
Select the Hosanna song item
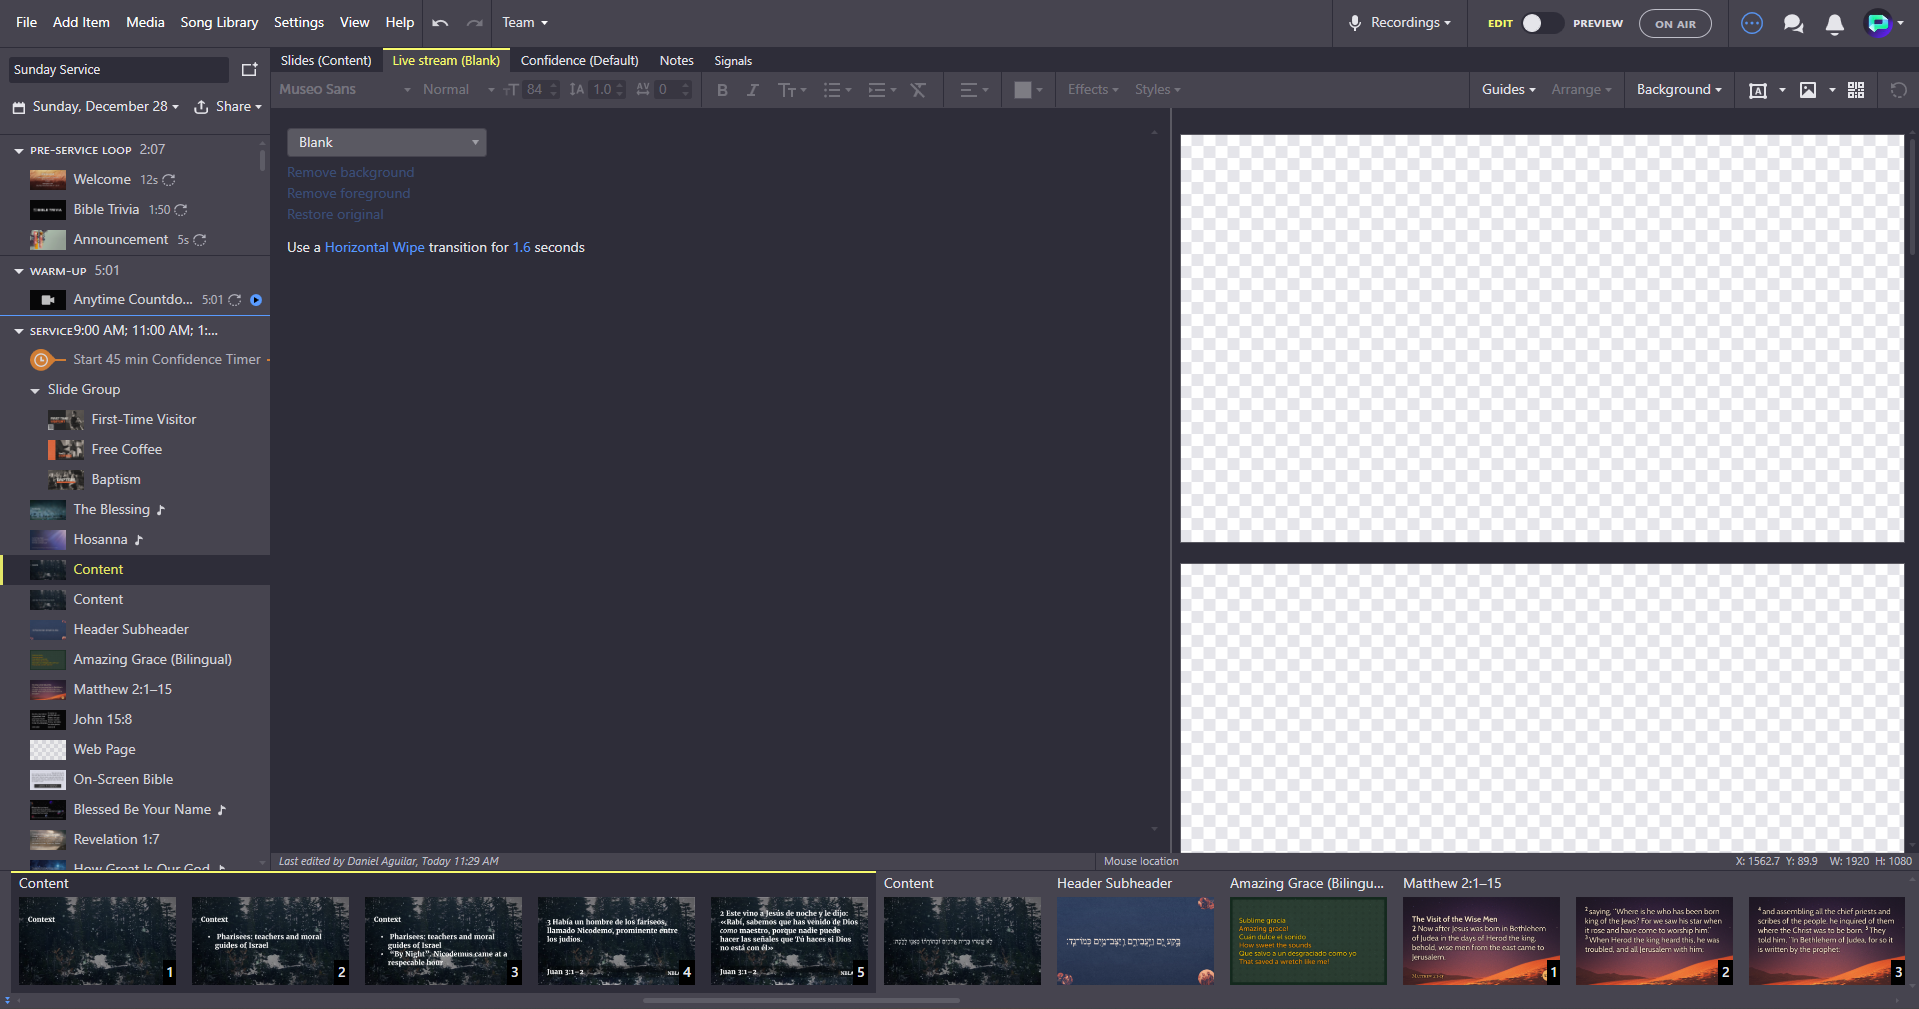(135, 540)
